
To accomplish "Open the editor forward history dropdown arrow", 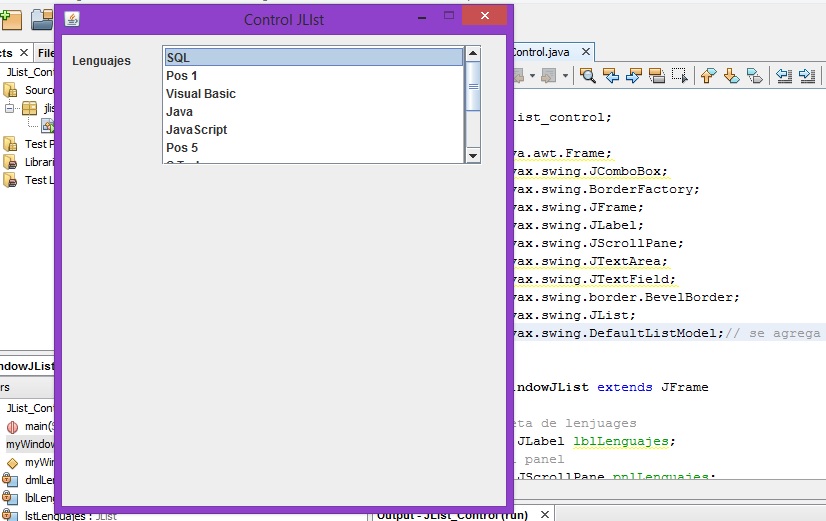I will pyautogui.click(x=565, y=76).
